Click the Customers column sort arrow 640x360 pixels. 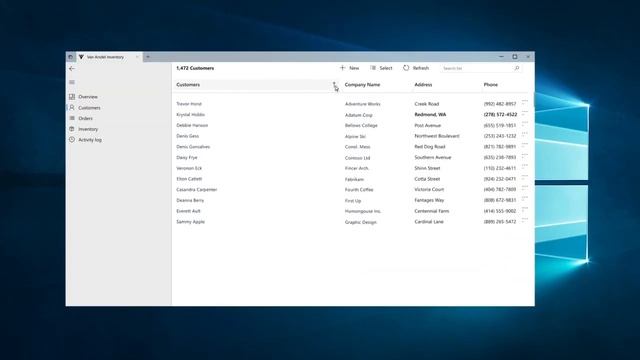point(334,84)
